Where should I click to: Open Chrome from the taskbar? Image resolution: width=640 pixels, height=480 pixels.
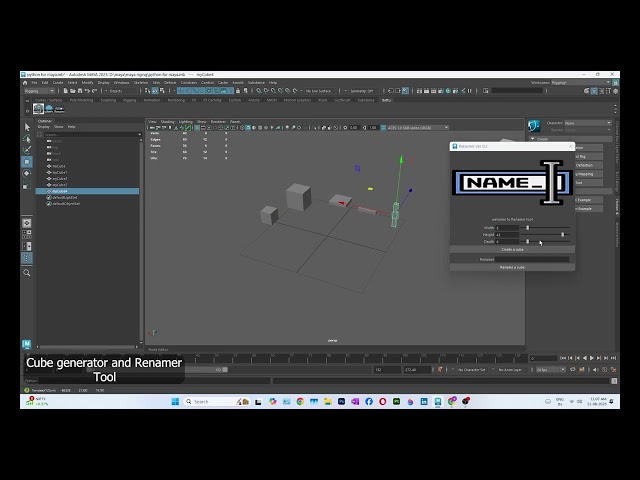pos(300,402)
